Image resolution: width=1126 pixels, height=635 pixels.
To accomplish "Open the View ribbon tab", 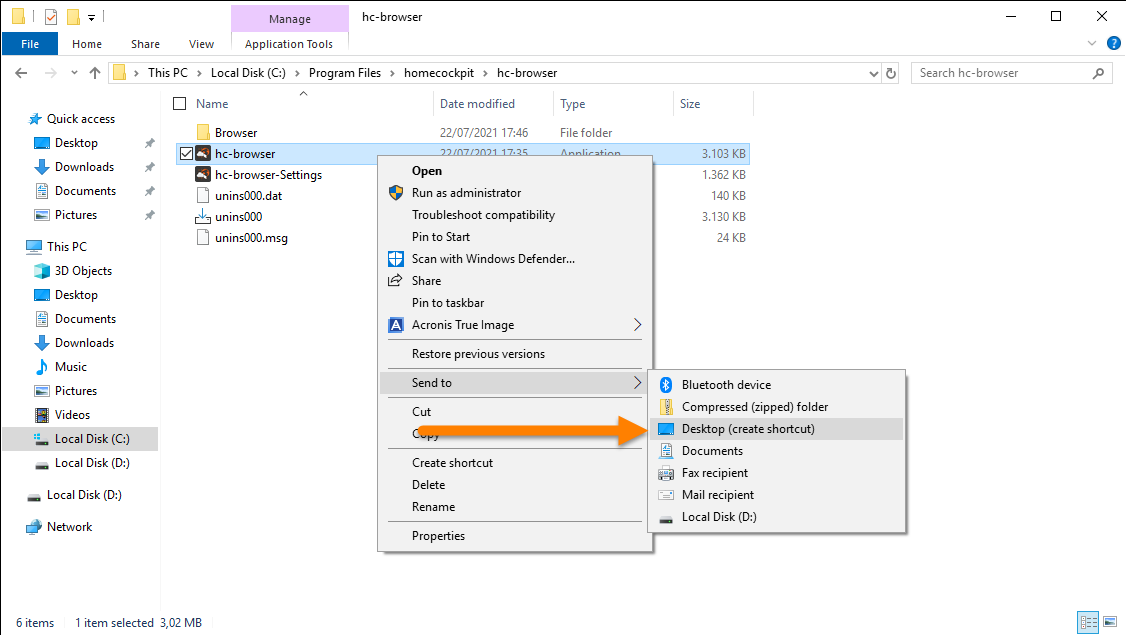I will [201, 44].
